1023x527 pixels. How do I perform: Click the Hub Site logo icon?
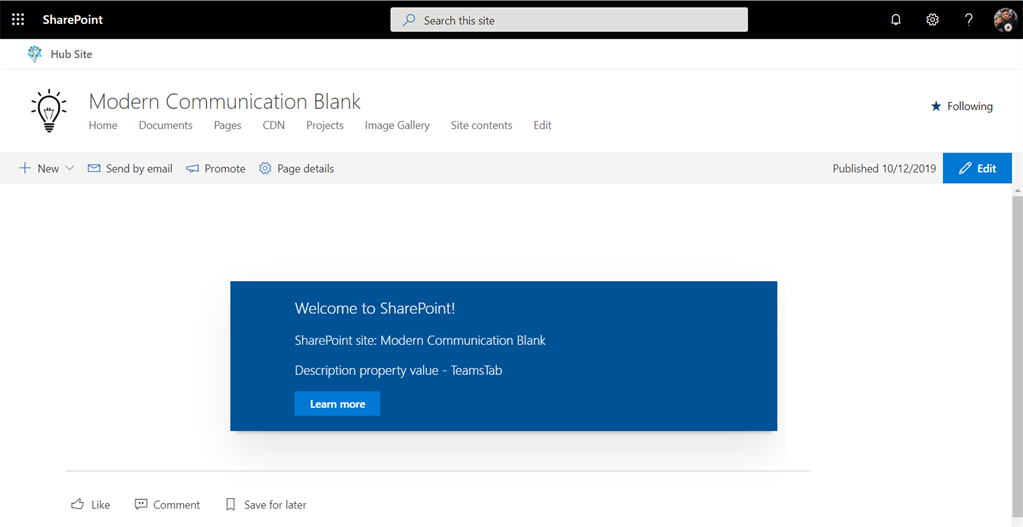[x=35, y=54]
